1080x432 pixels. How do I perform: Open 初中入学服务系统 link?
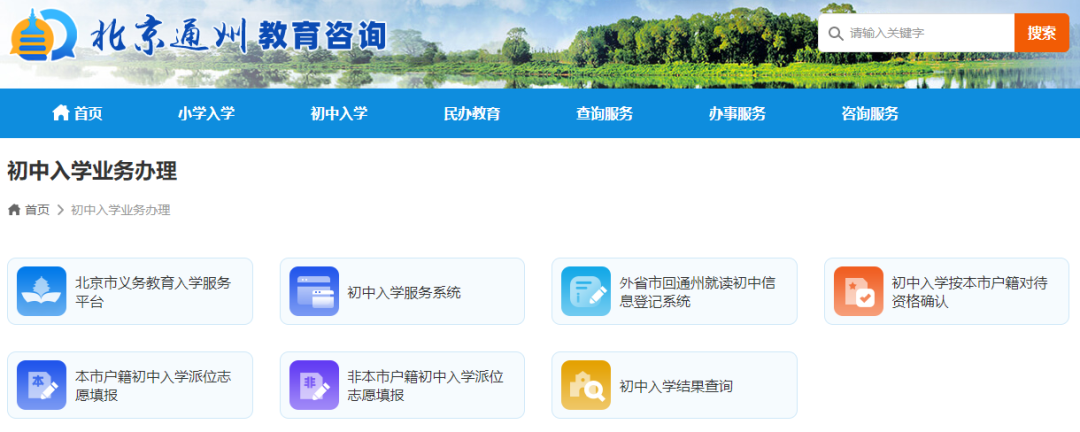coord(402,291)
